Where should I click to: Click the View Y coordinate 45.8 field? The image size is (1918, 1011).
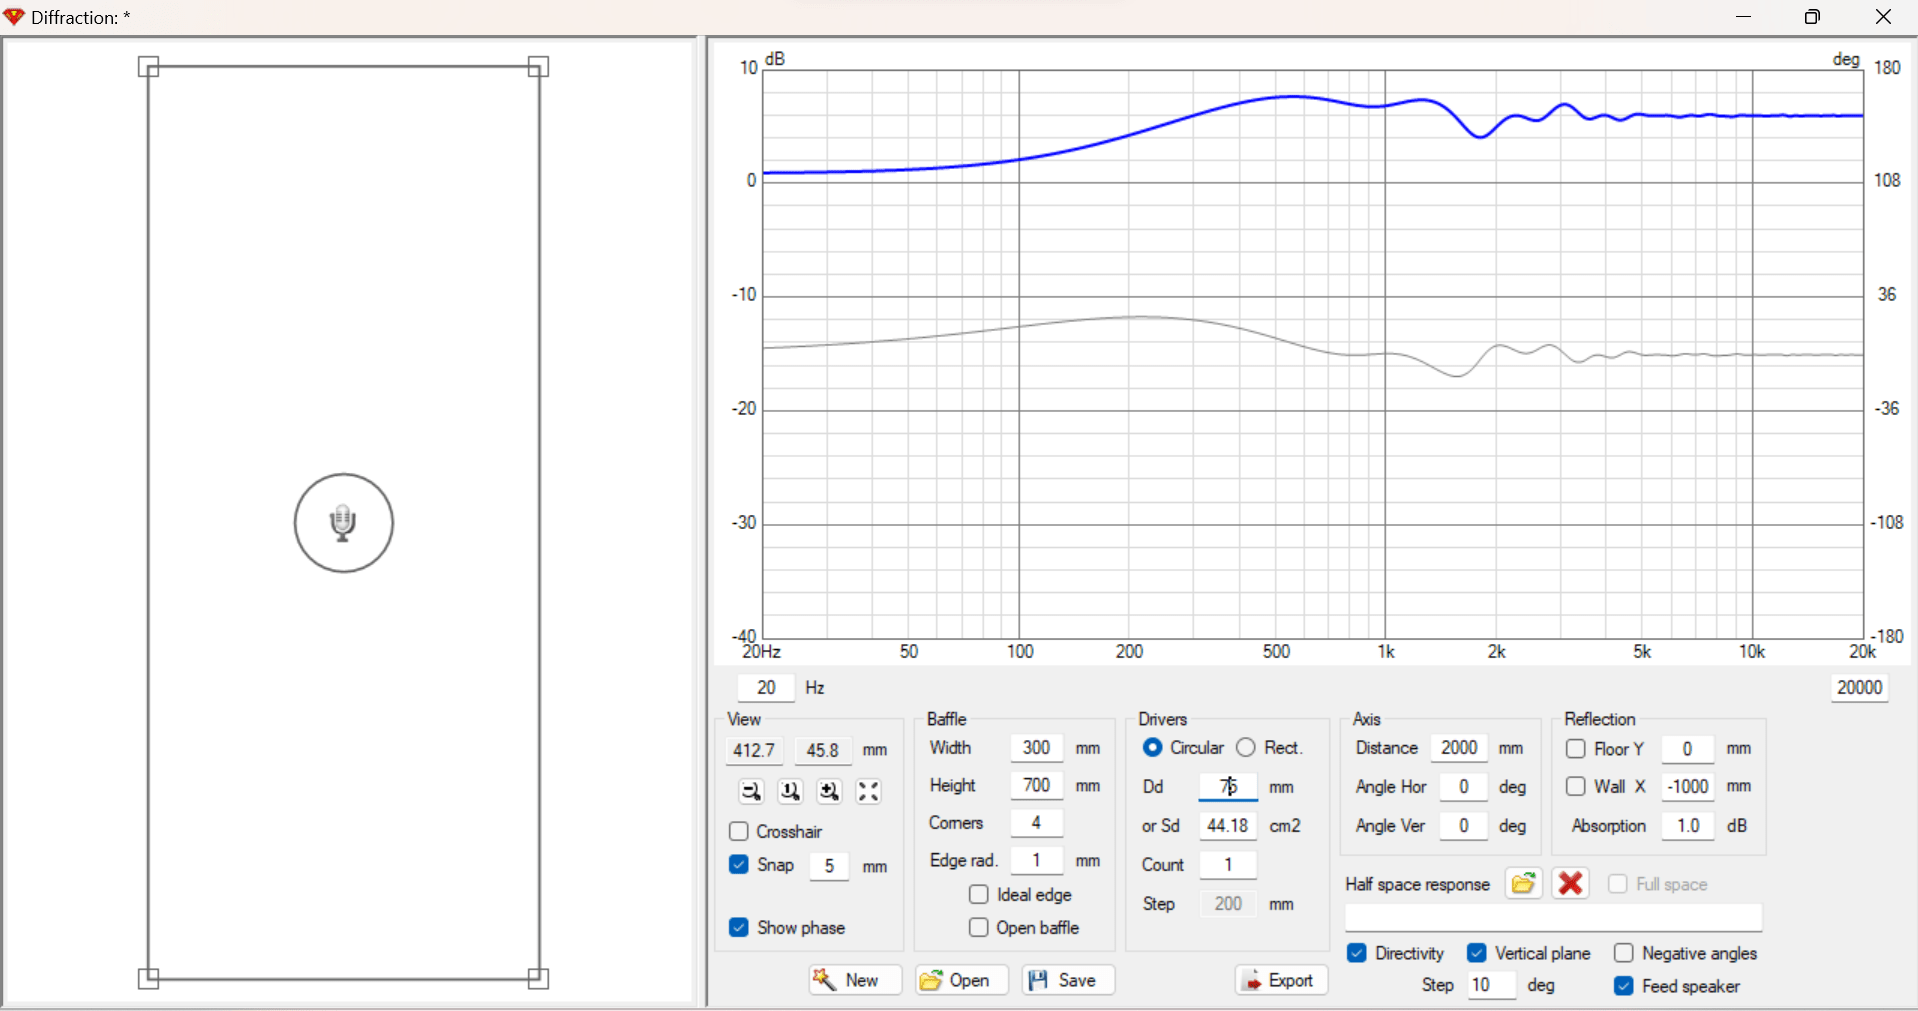click(x=823, y=751)
